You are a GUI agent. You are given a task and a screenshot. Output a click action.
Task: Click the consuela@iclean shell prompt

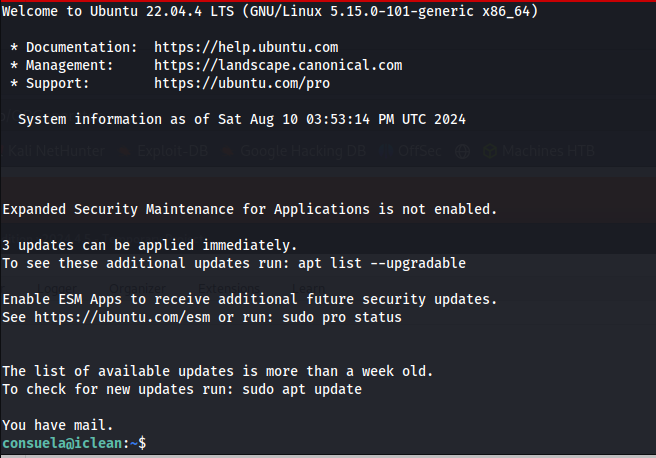(74, 443)
